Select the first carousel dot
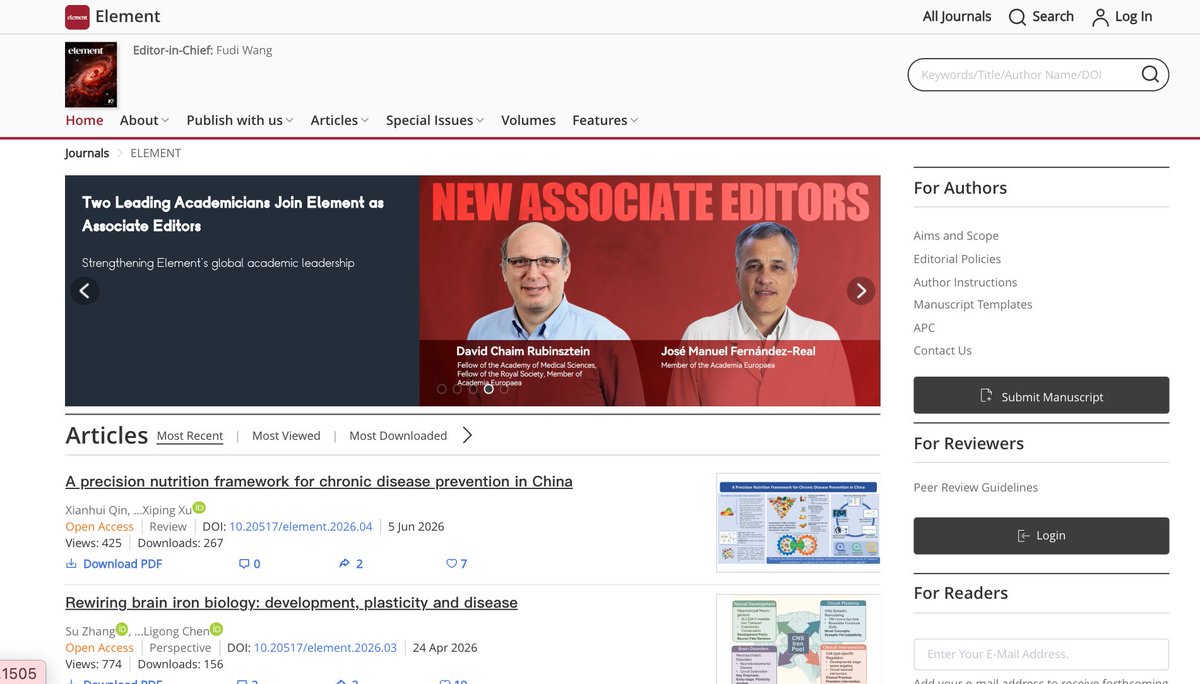 (442, 389)
